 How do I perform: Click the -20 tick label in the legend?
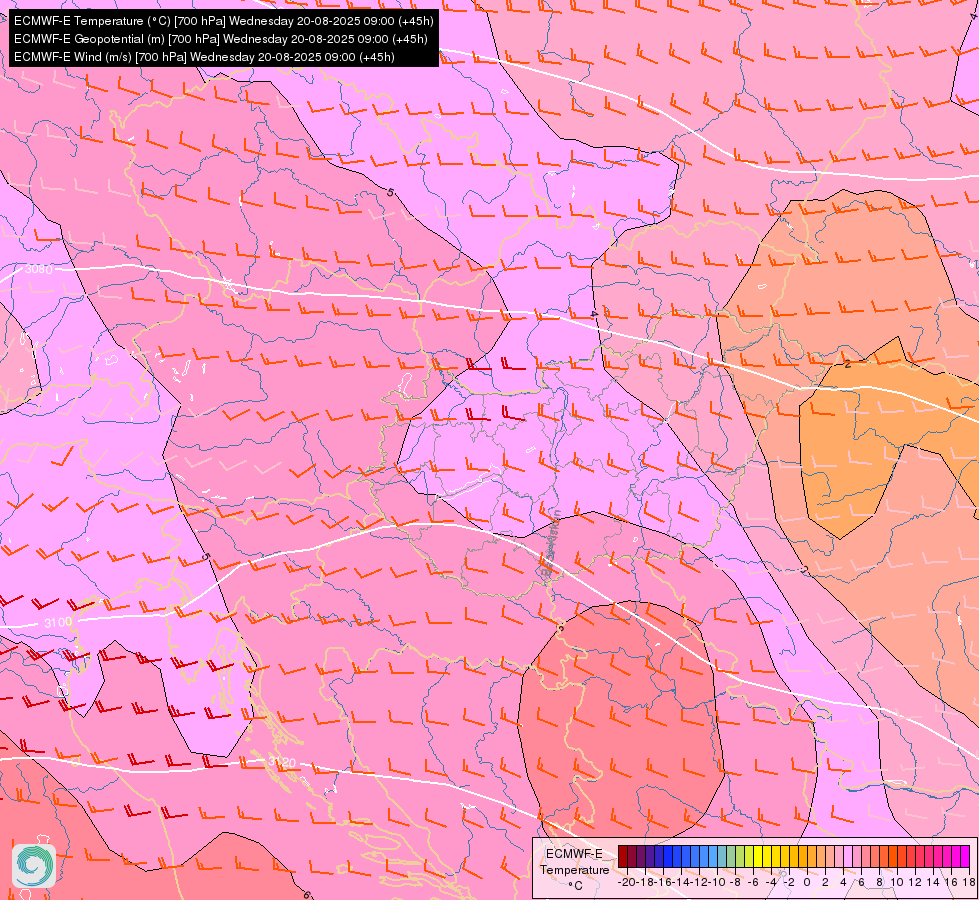627,883
